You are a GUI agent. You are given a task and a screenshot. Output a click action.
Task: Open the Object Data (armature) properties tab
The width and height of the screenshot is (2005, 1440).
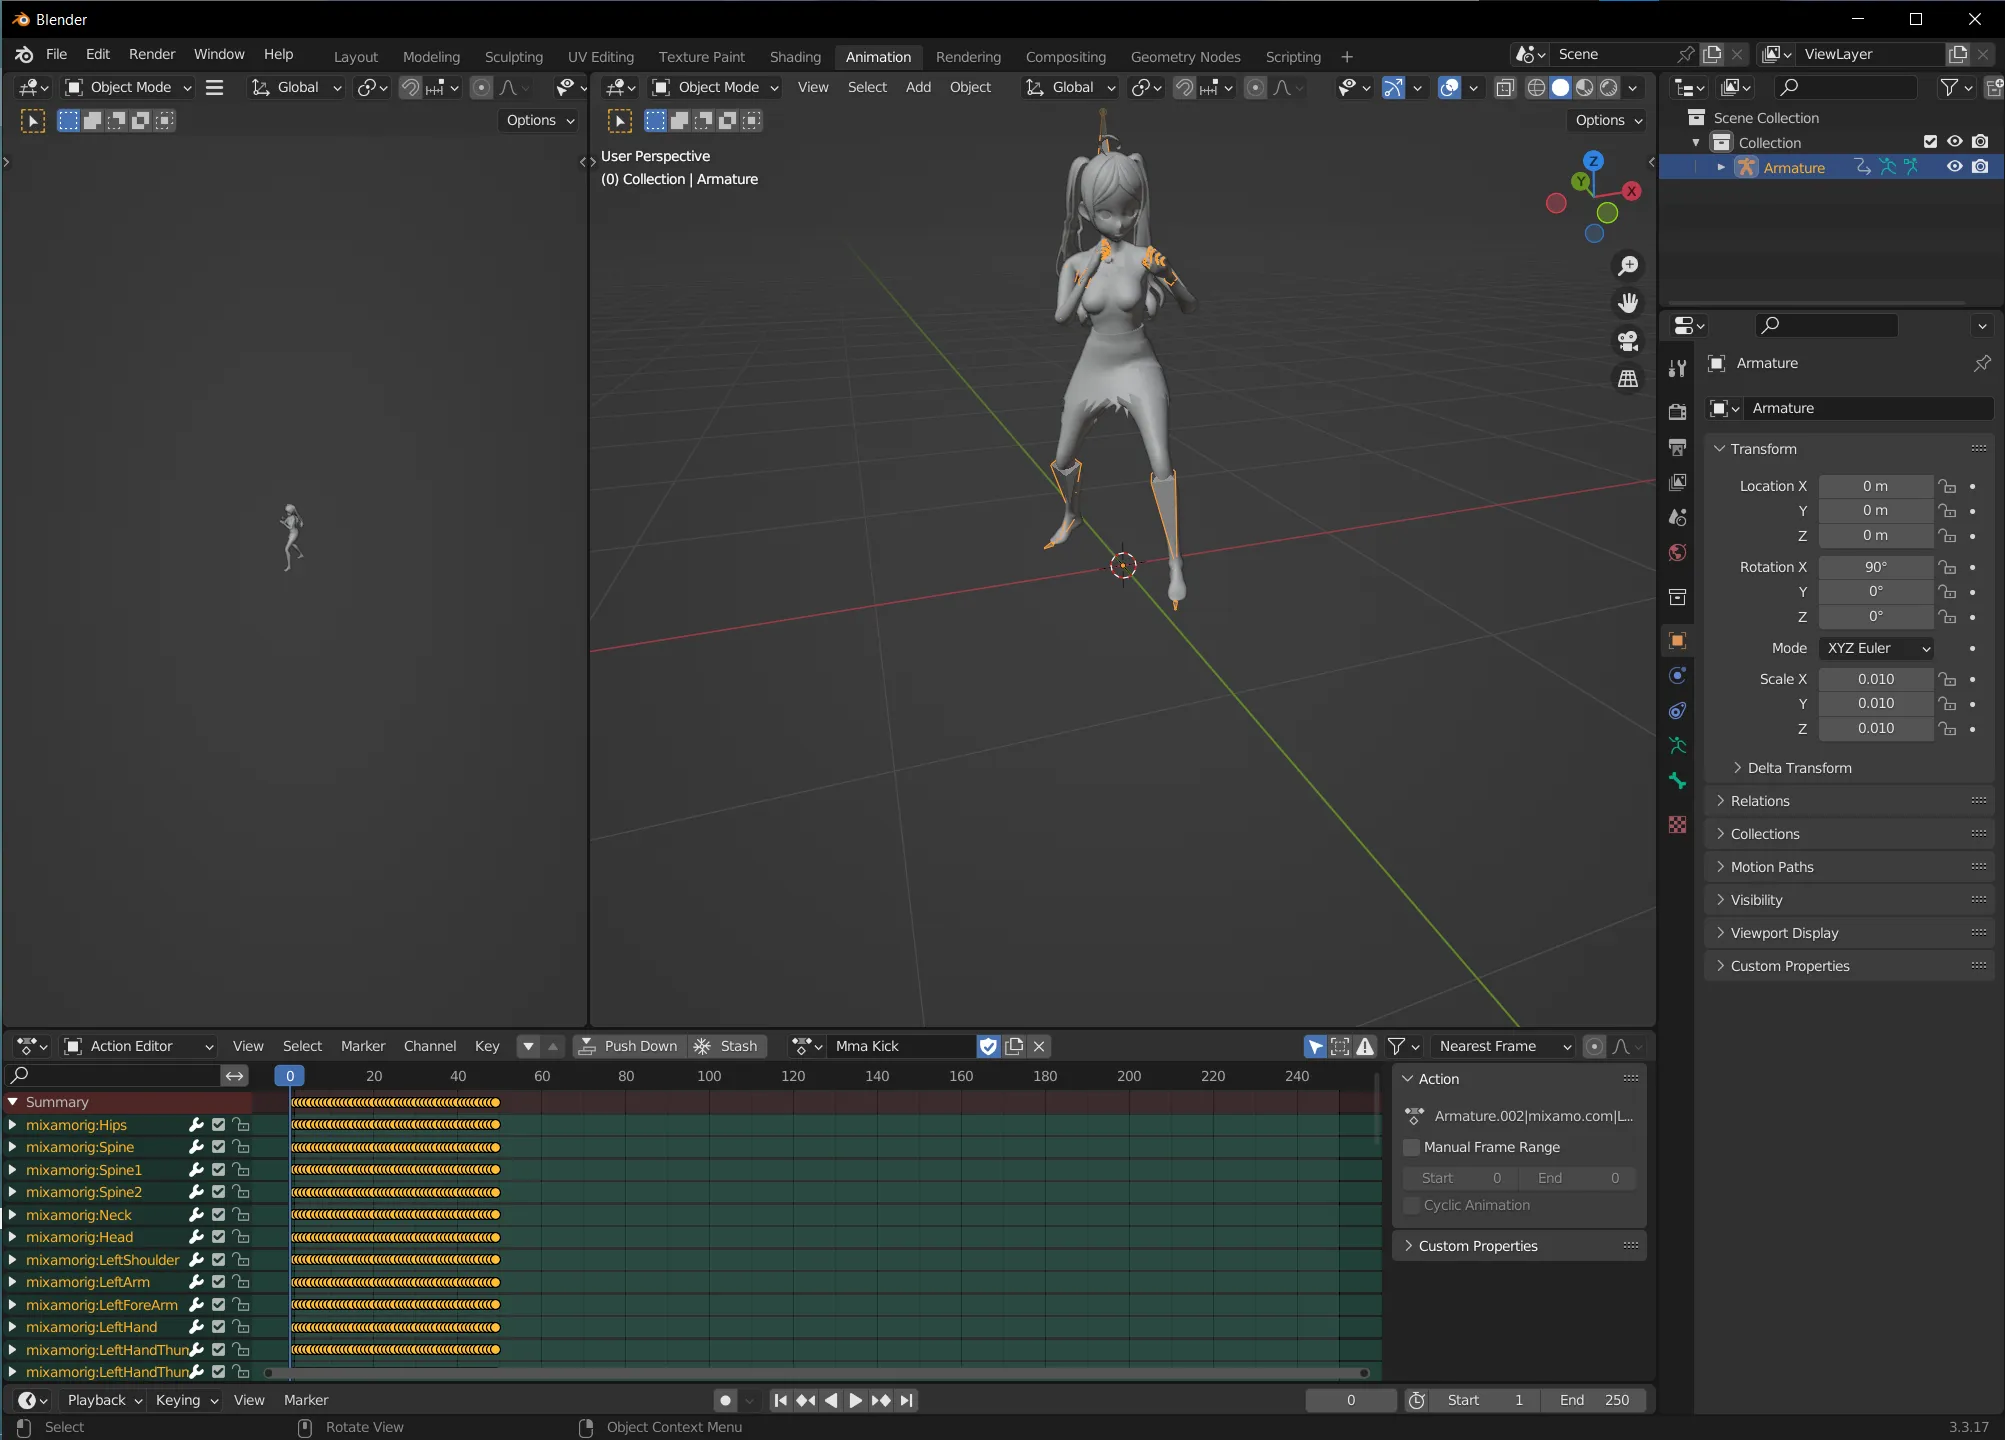point(1678,746)
